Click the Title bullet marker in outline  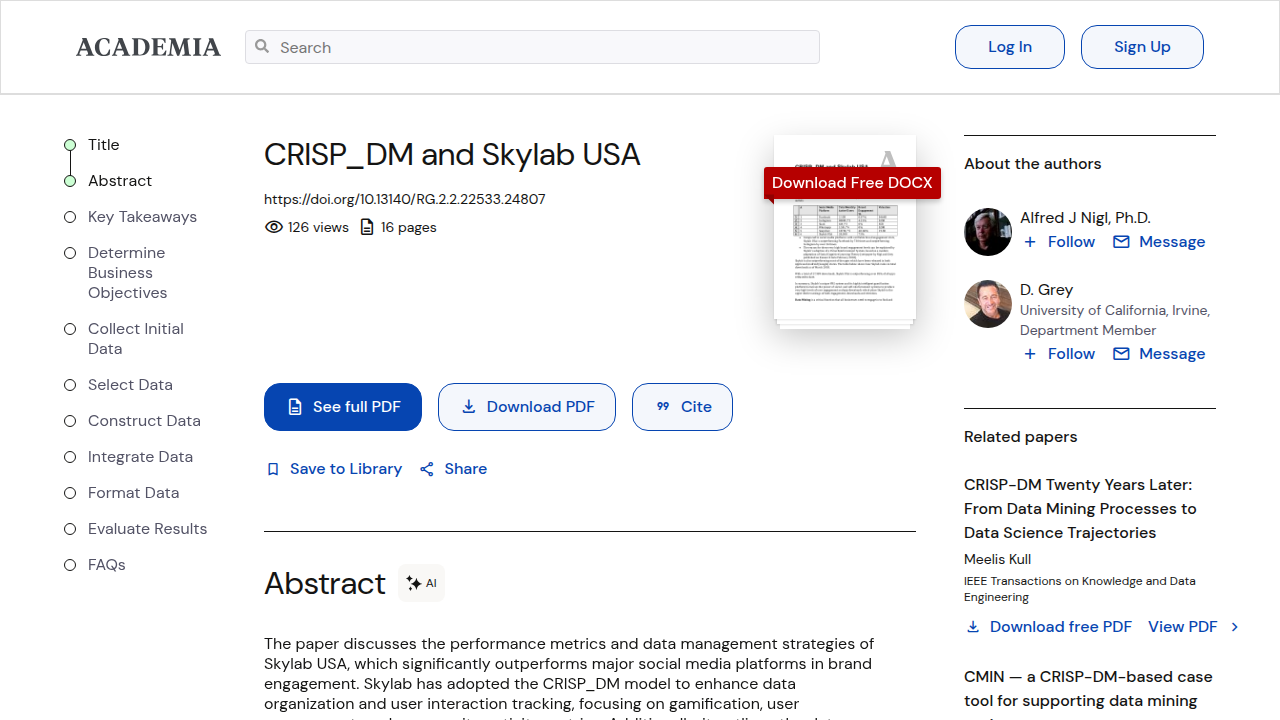click(x=70, y=145)
